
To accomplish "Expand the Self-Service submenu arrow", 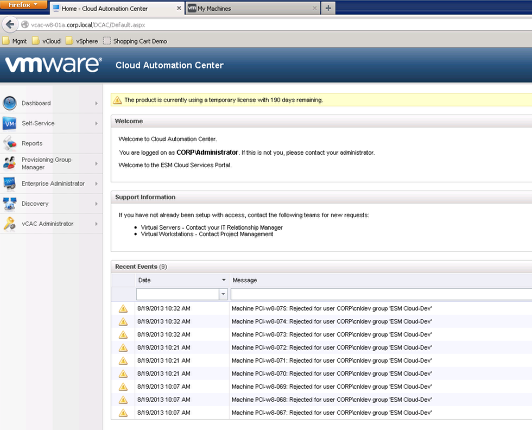I will 96,123.
